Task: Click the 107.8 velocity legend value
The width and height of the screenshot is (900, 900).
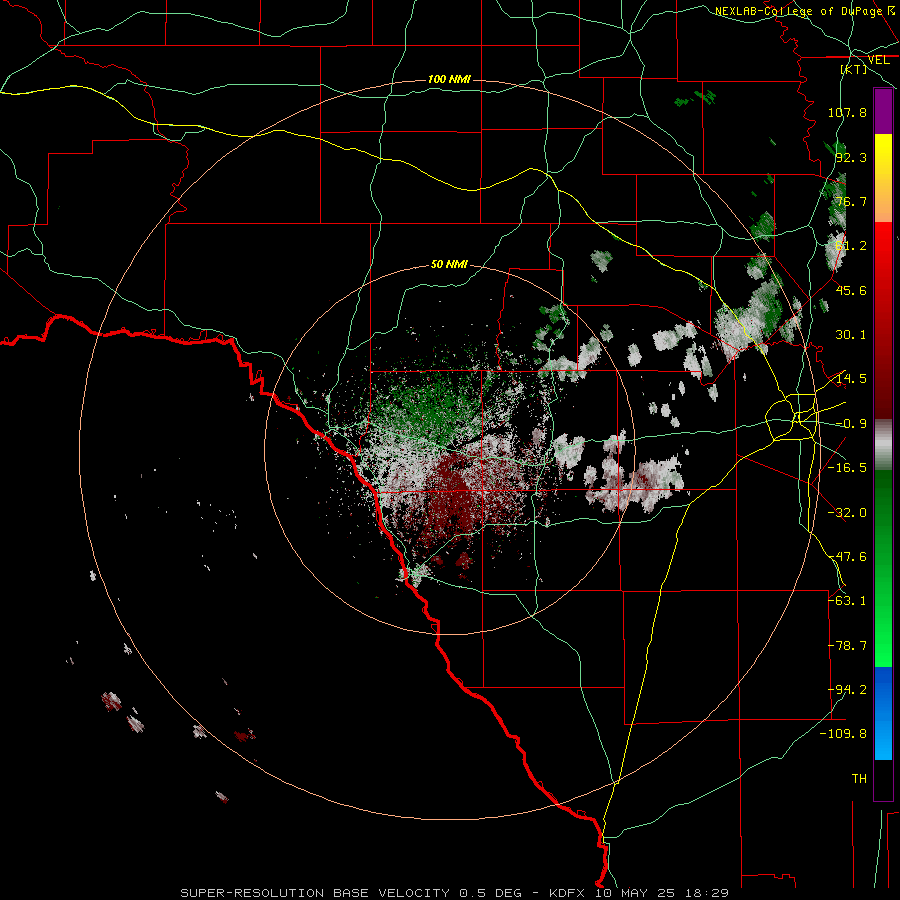Action: pyautogui.click(x=847, y=112)
